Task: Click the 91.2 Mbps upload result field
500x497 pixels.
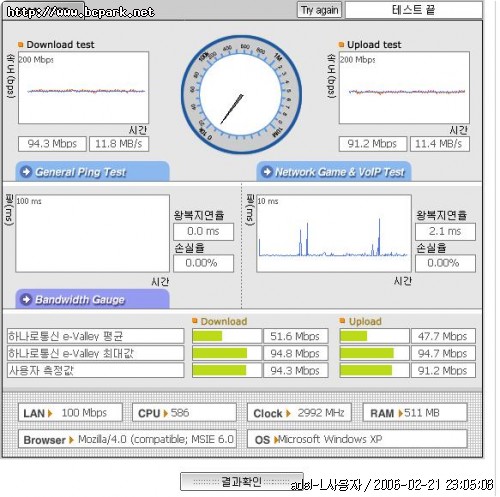Action: (x=373, y=144)
